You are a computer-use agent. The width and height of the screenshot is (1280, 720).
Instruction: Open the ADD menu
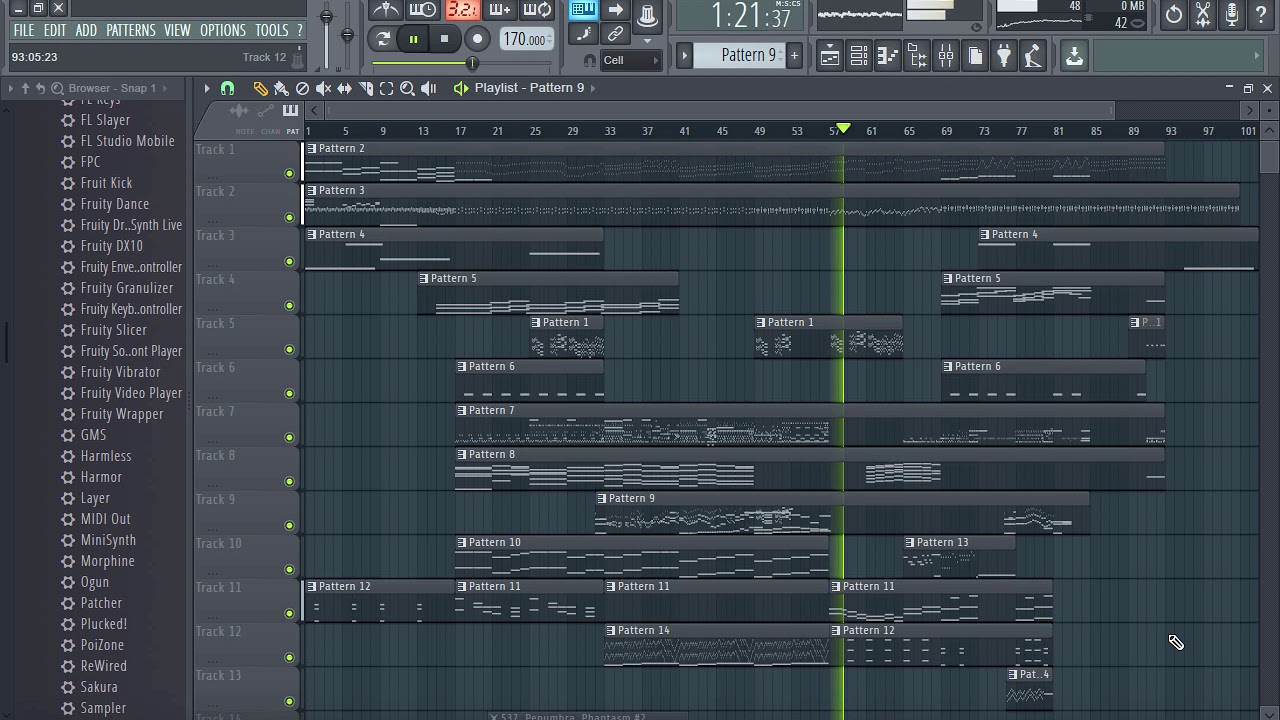pyautogui.click(x=86, y=30)
